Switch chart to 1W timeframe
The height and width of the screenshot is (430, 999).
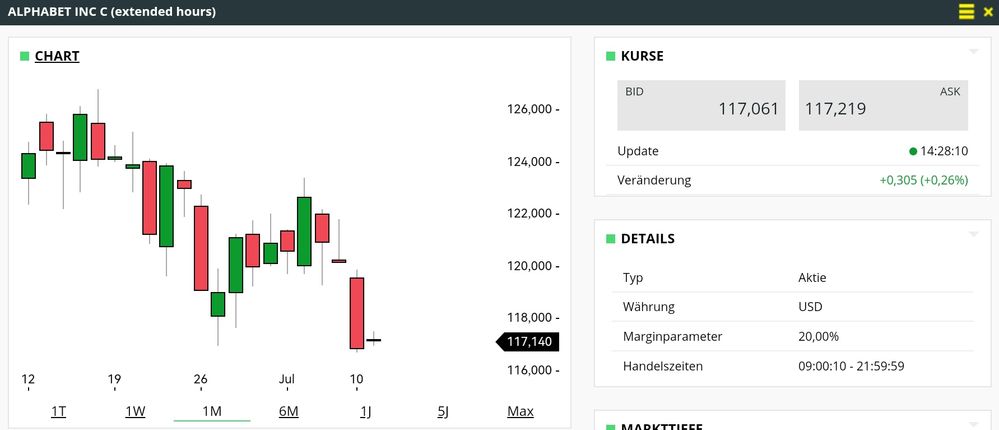[x=135, y=411]
